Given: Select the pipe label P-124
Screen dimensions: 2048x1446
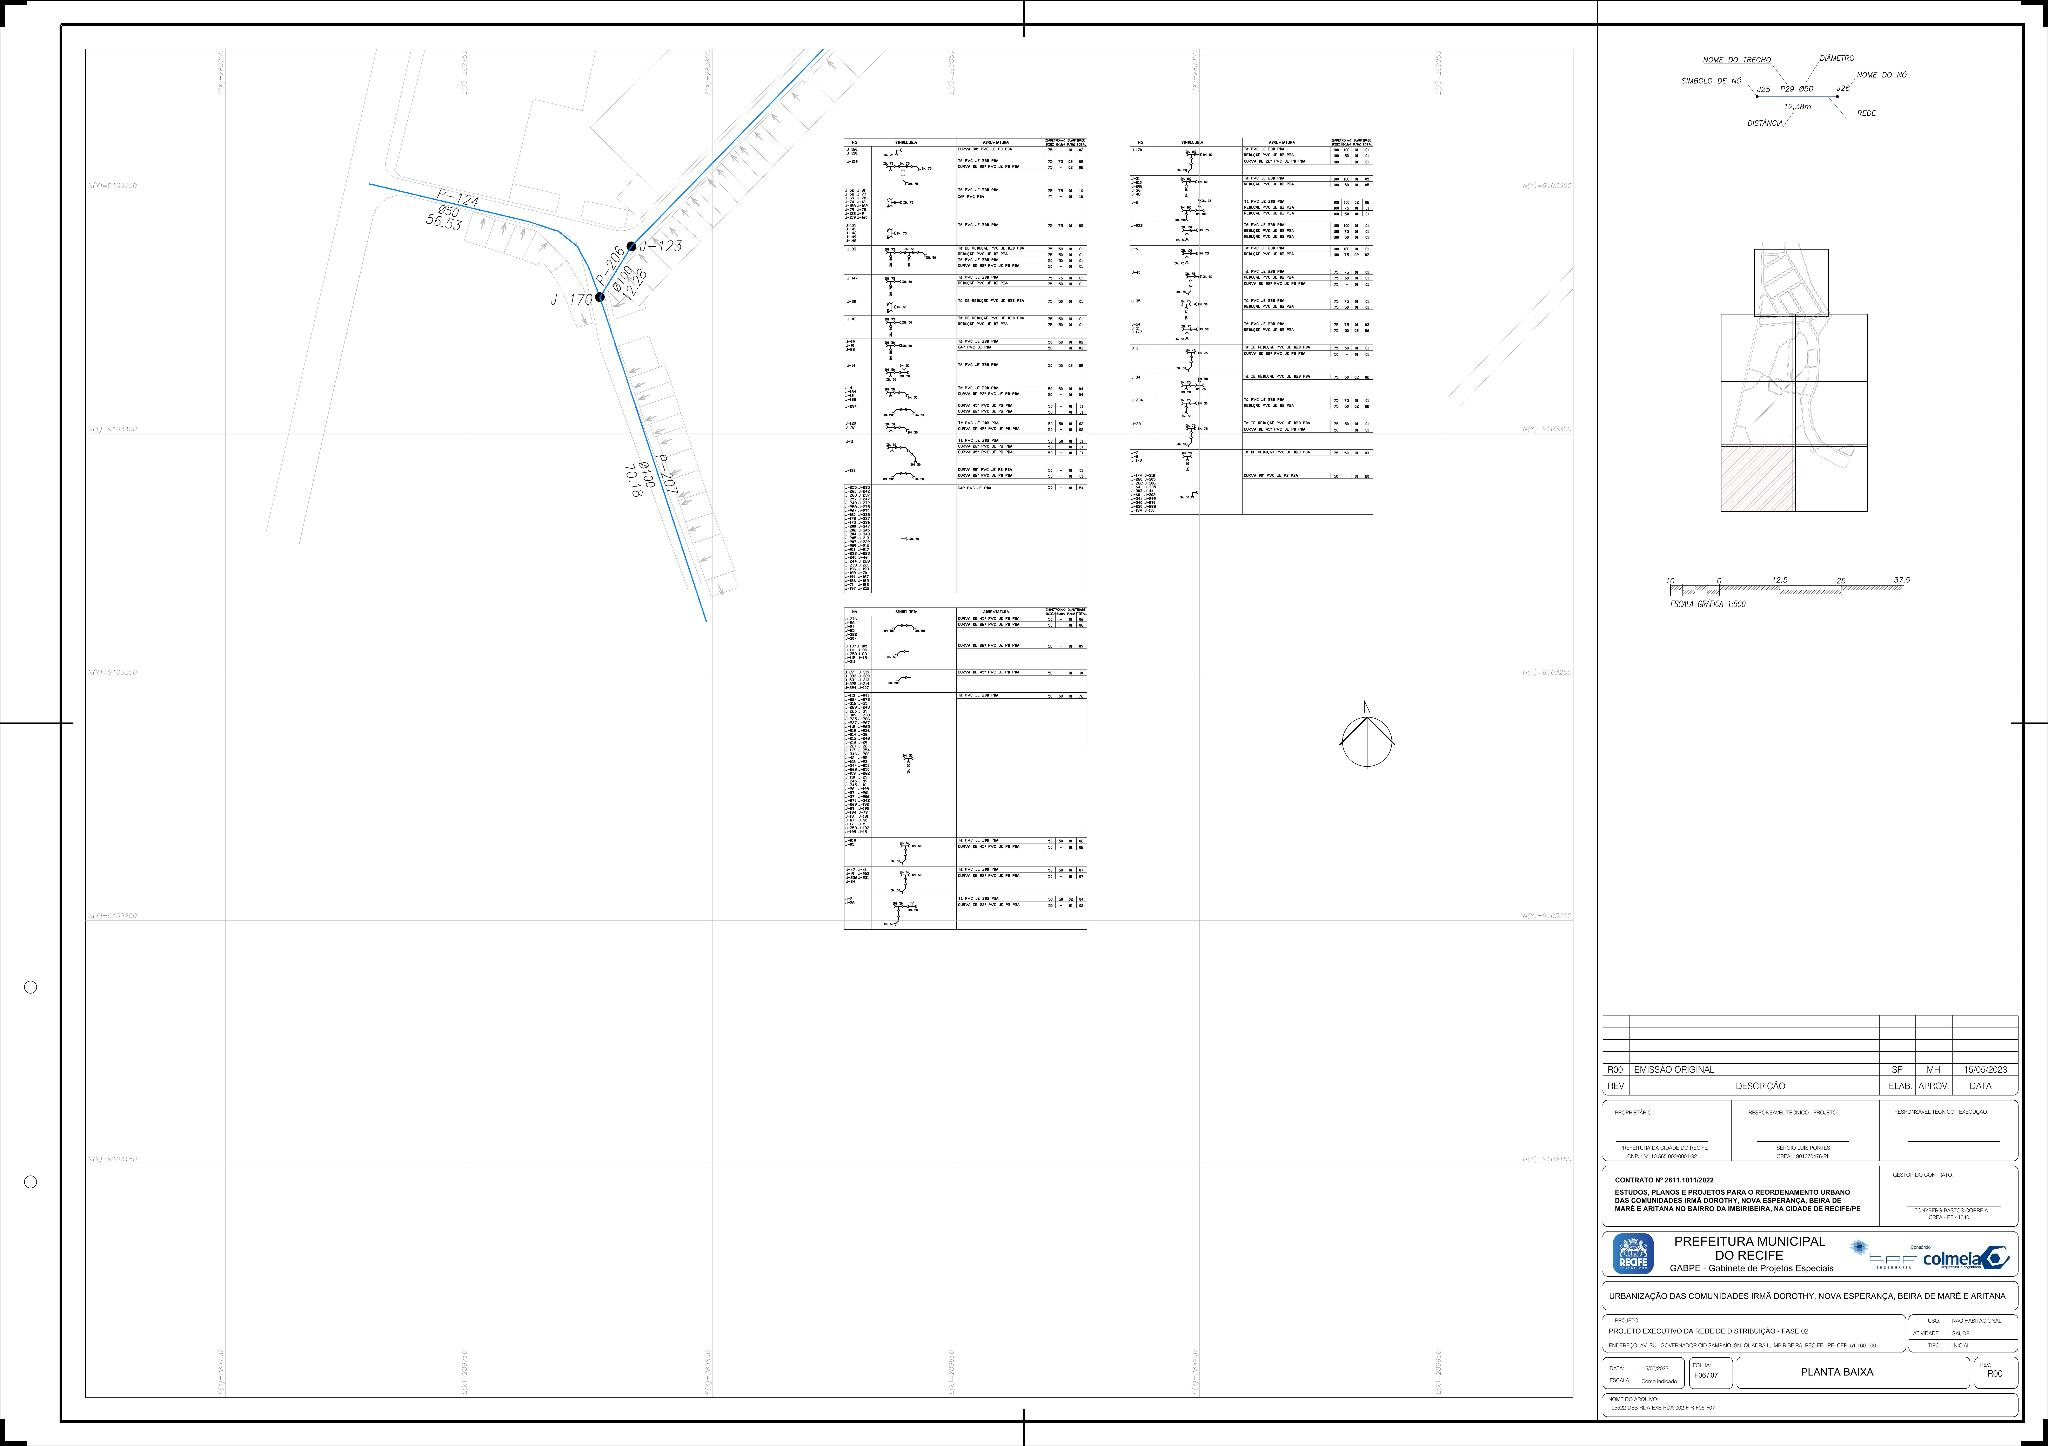Looking at the screenshot, I should click(x=458, y=196).
